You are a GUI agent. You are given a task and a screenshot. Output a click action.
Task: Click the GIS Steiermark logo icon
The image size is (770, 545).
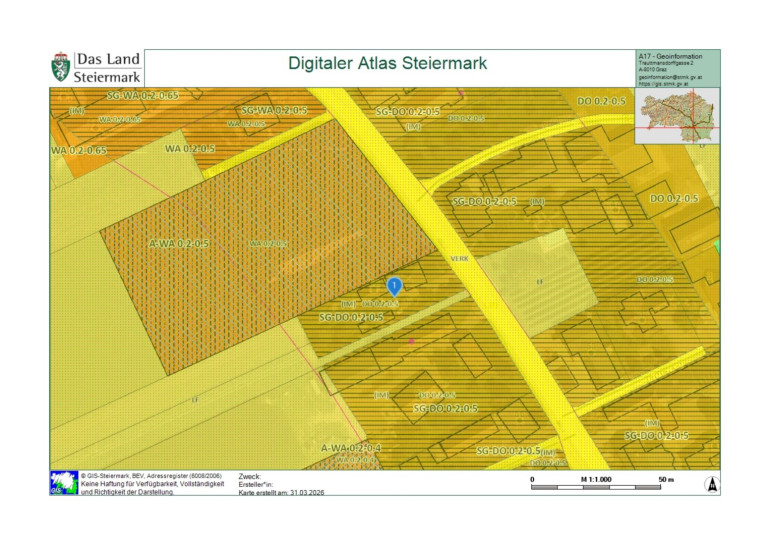[59, 483]
